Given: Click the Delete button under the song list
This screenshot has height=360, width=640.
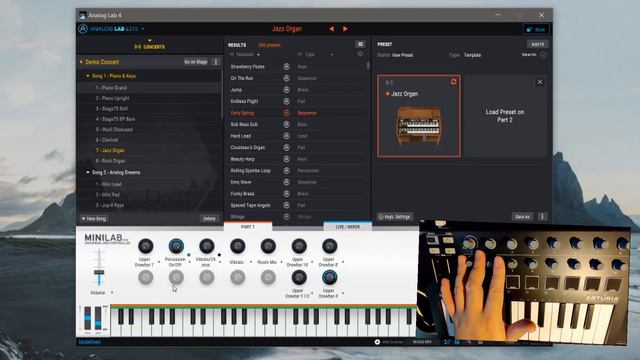Looking at the screenshot, I should tap(209, 219).
